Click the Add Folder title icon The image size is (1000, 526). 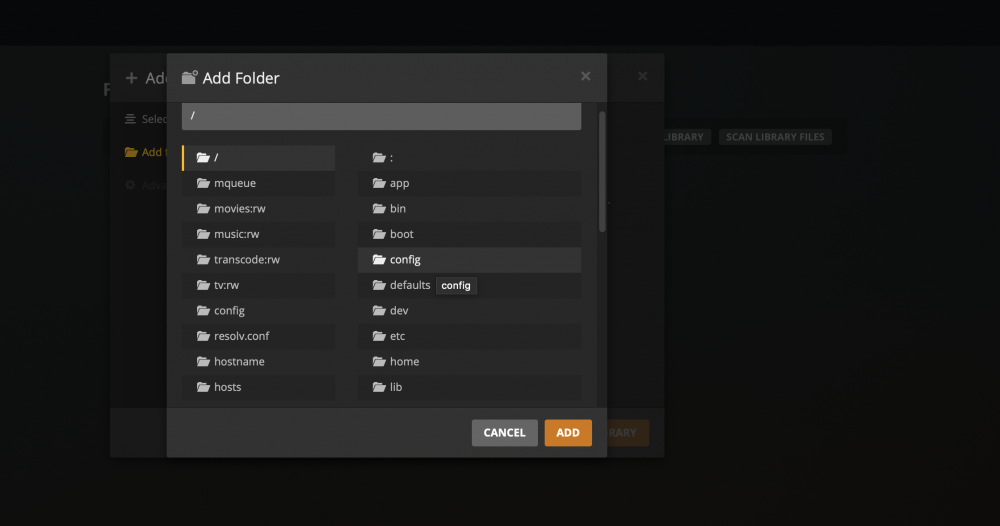[x=189, y=77]
